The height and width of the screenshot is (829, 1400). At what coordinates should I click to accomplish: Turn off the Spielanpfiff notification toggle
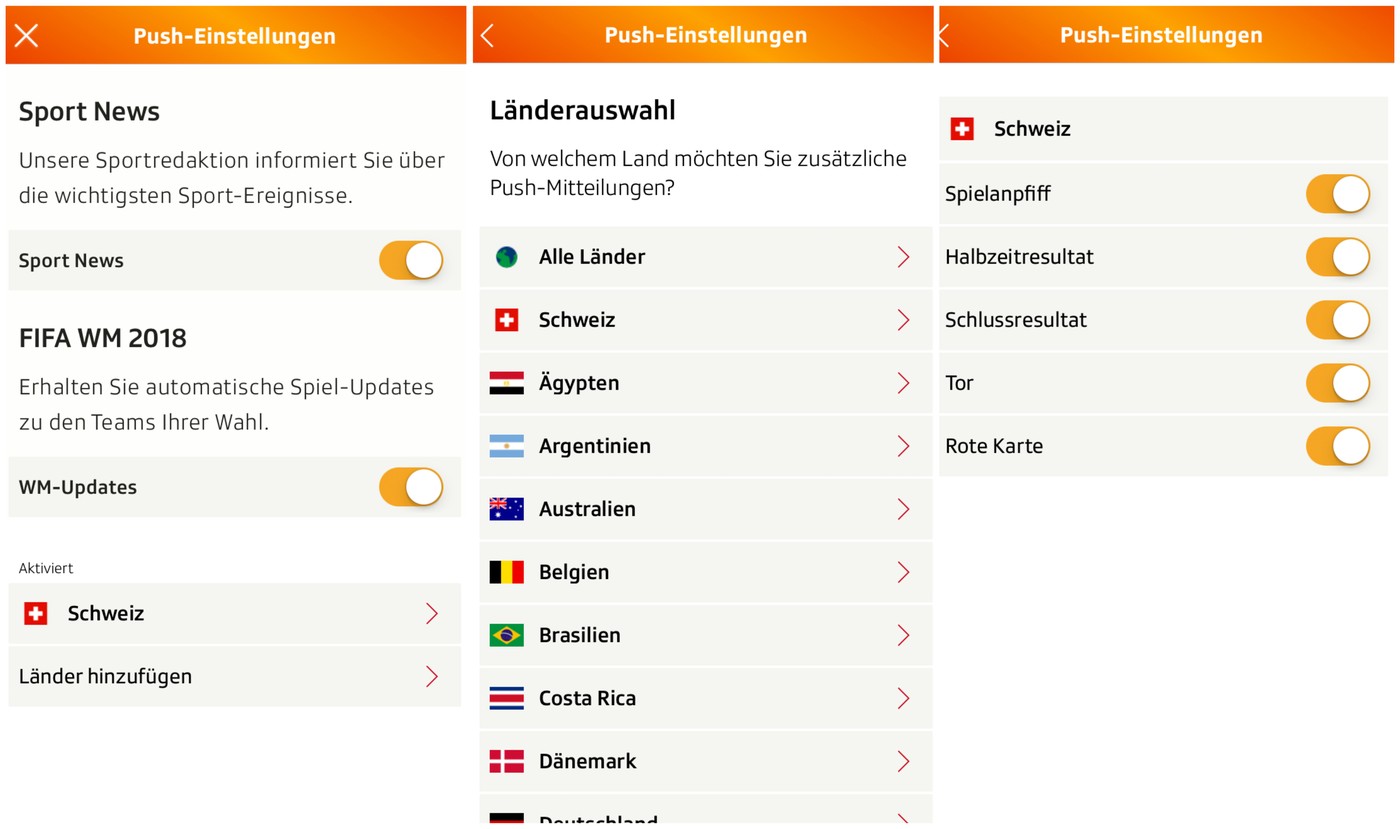(1338, 193)
